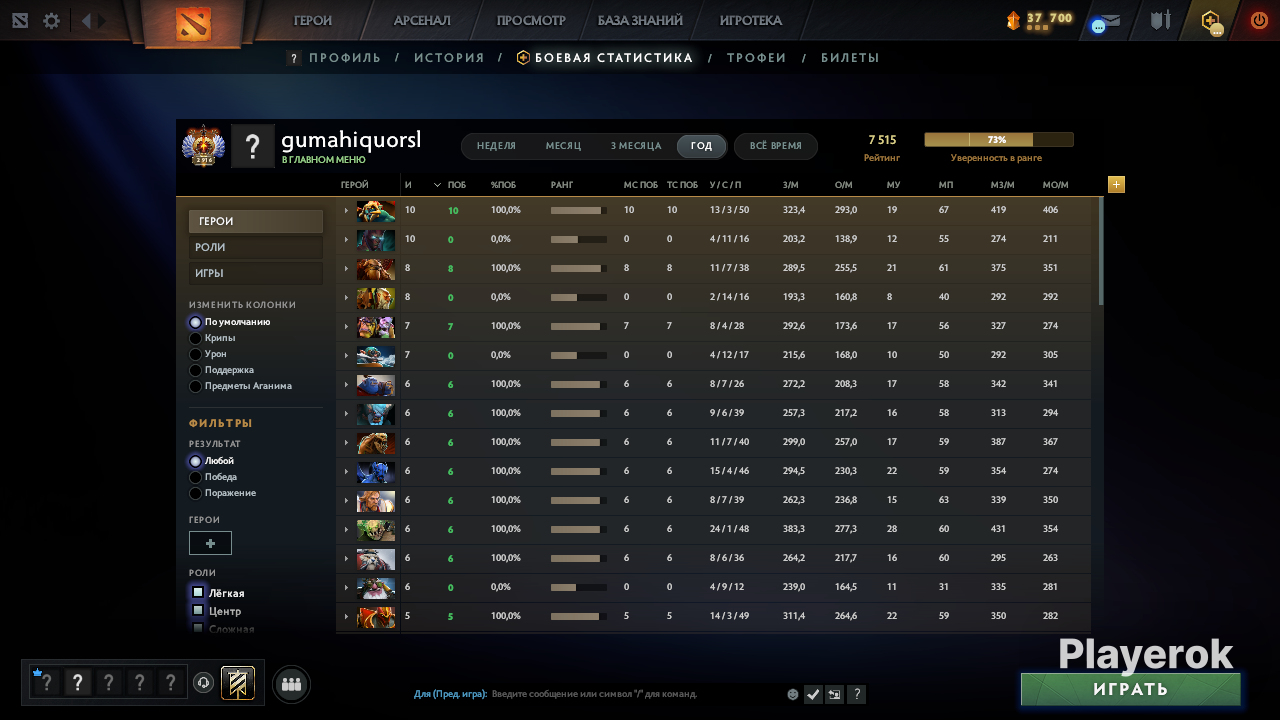Viewport: 1280px width, 720px height.
Task: Click the gold striped banner icon
Action: [238, 683]
